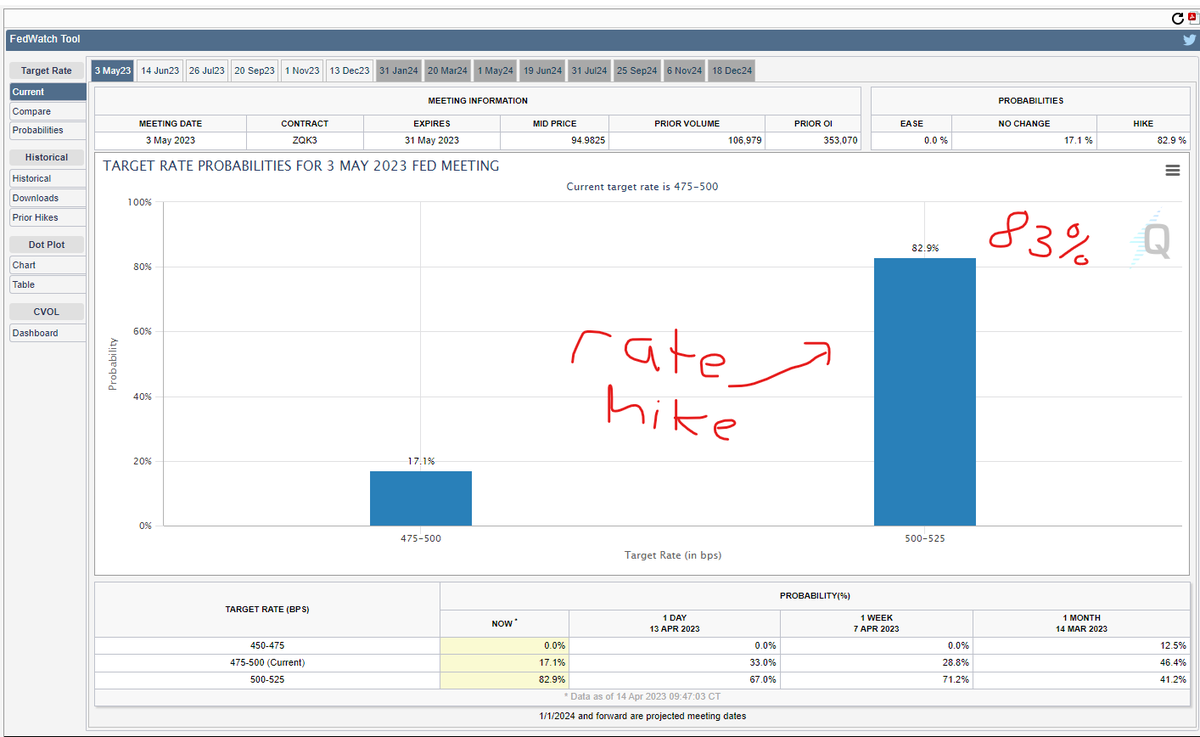Switch to the 1 Nov23 meeting tab

[302, 71]
